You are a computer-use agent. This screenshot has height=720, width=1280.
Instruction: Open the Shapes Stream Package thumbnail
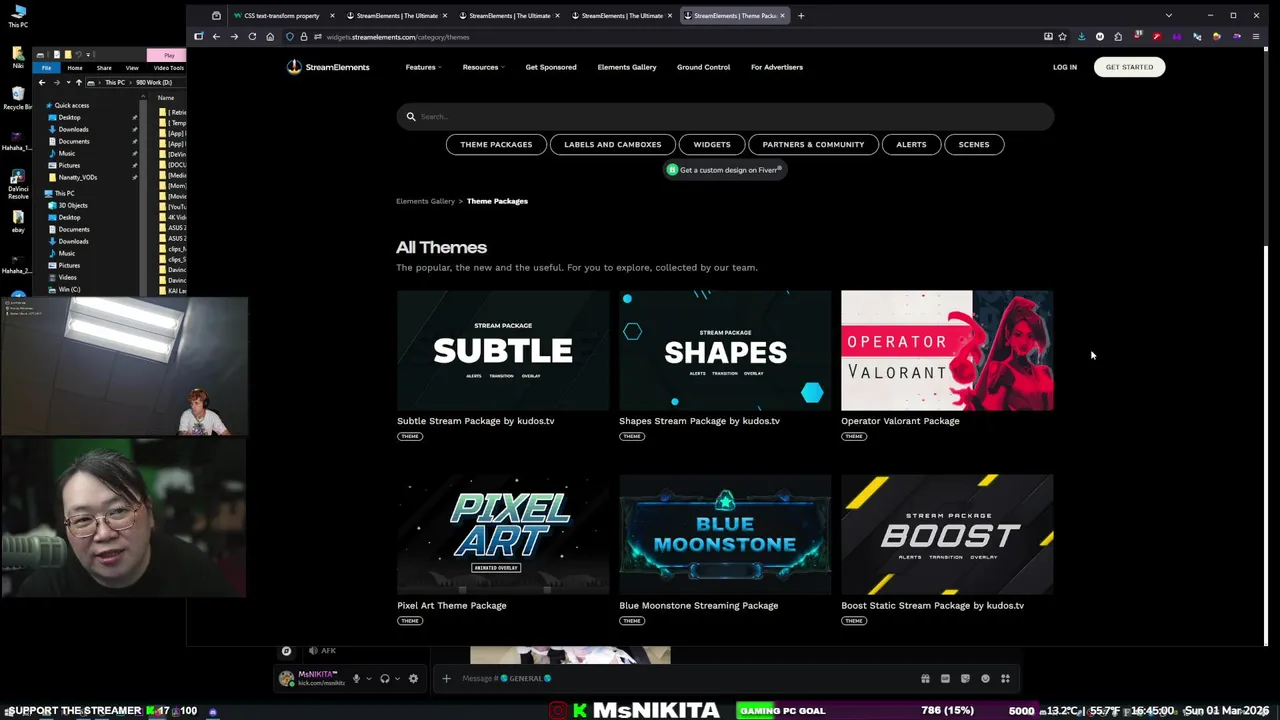pyautogui.click(x=725, y=351)
